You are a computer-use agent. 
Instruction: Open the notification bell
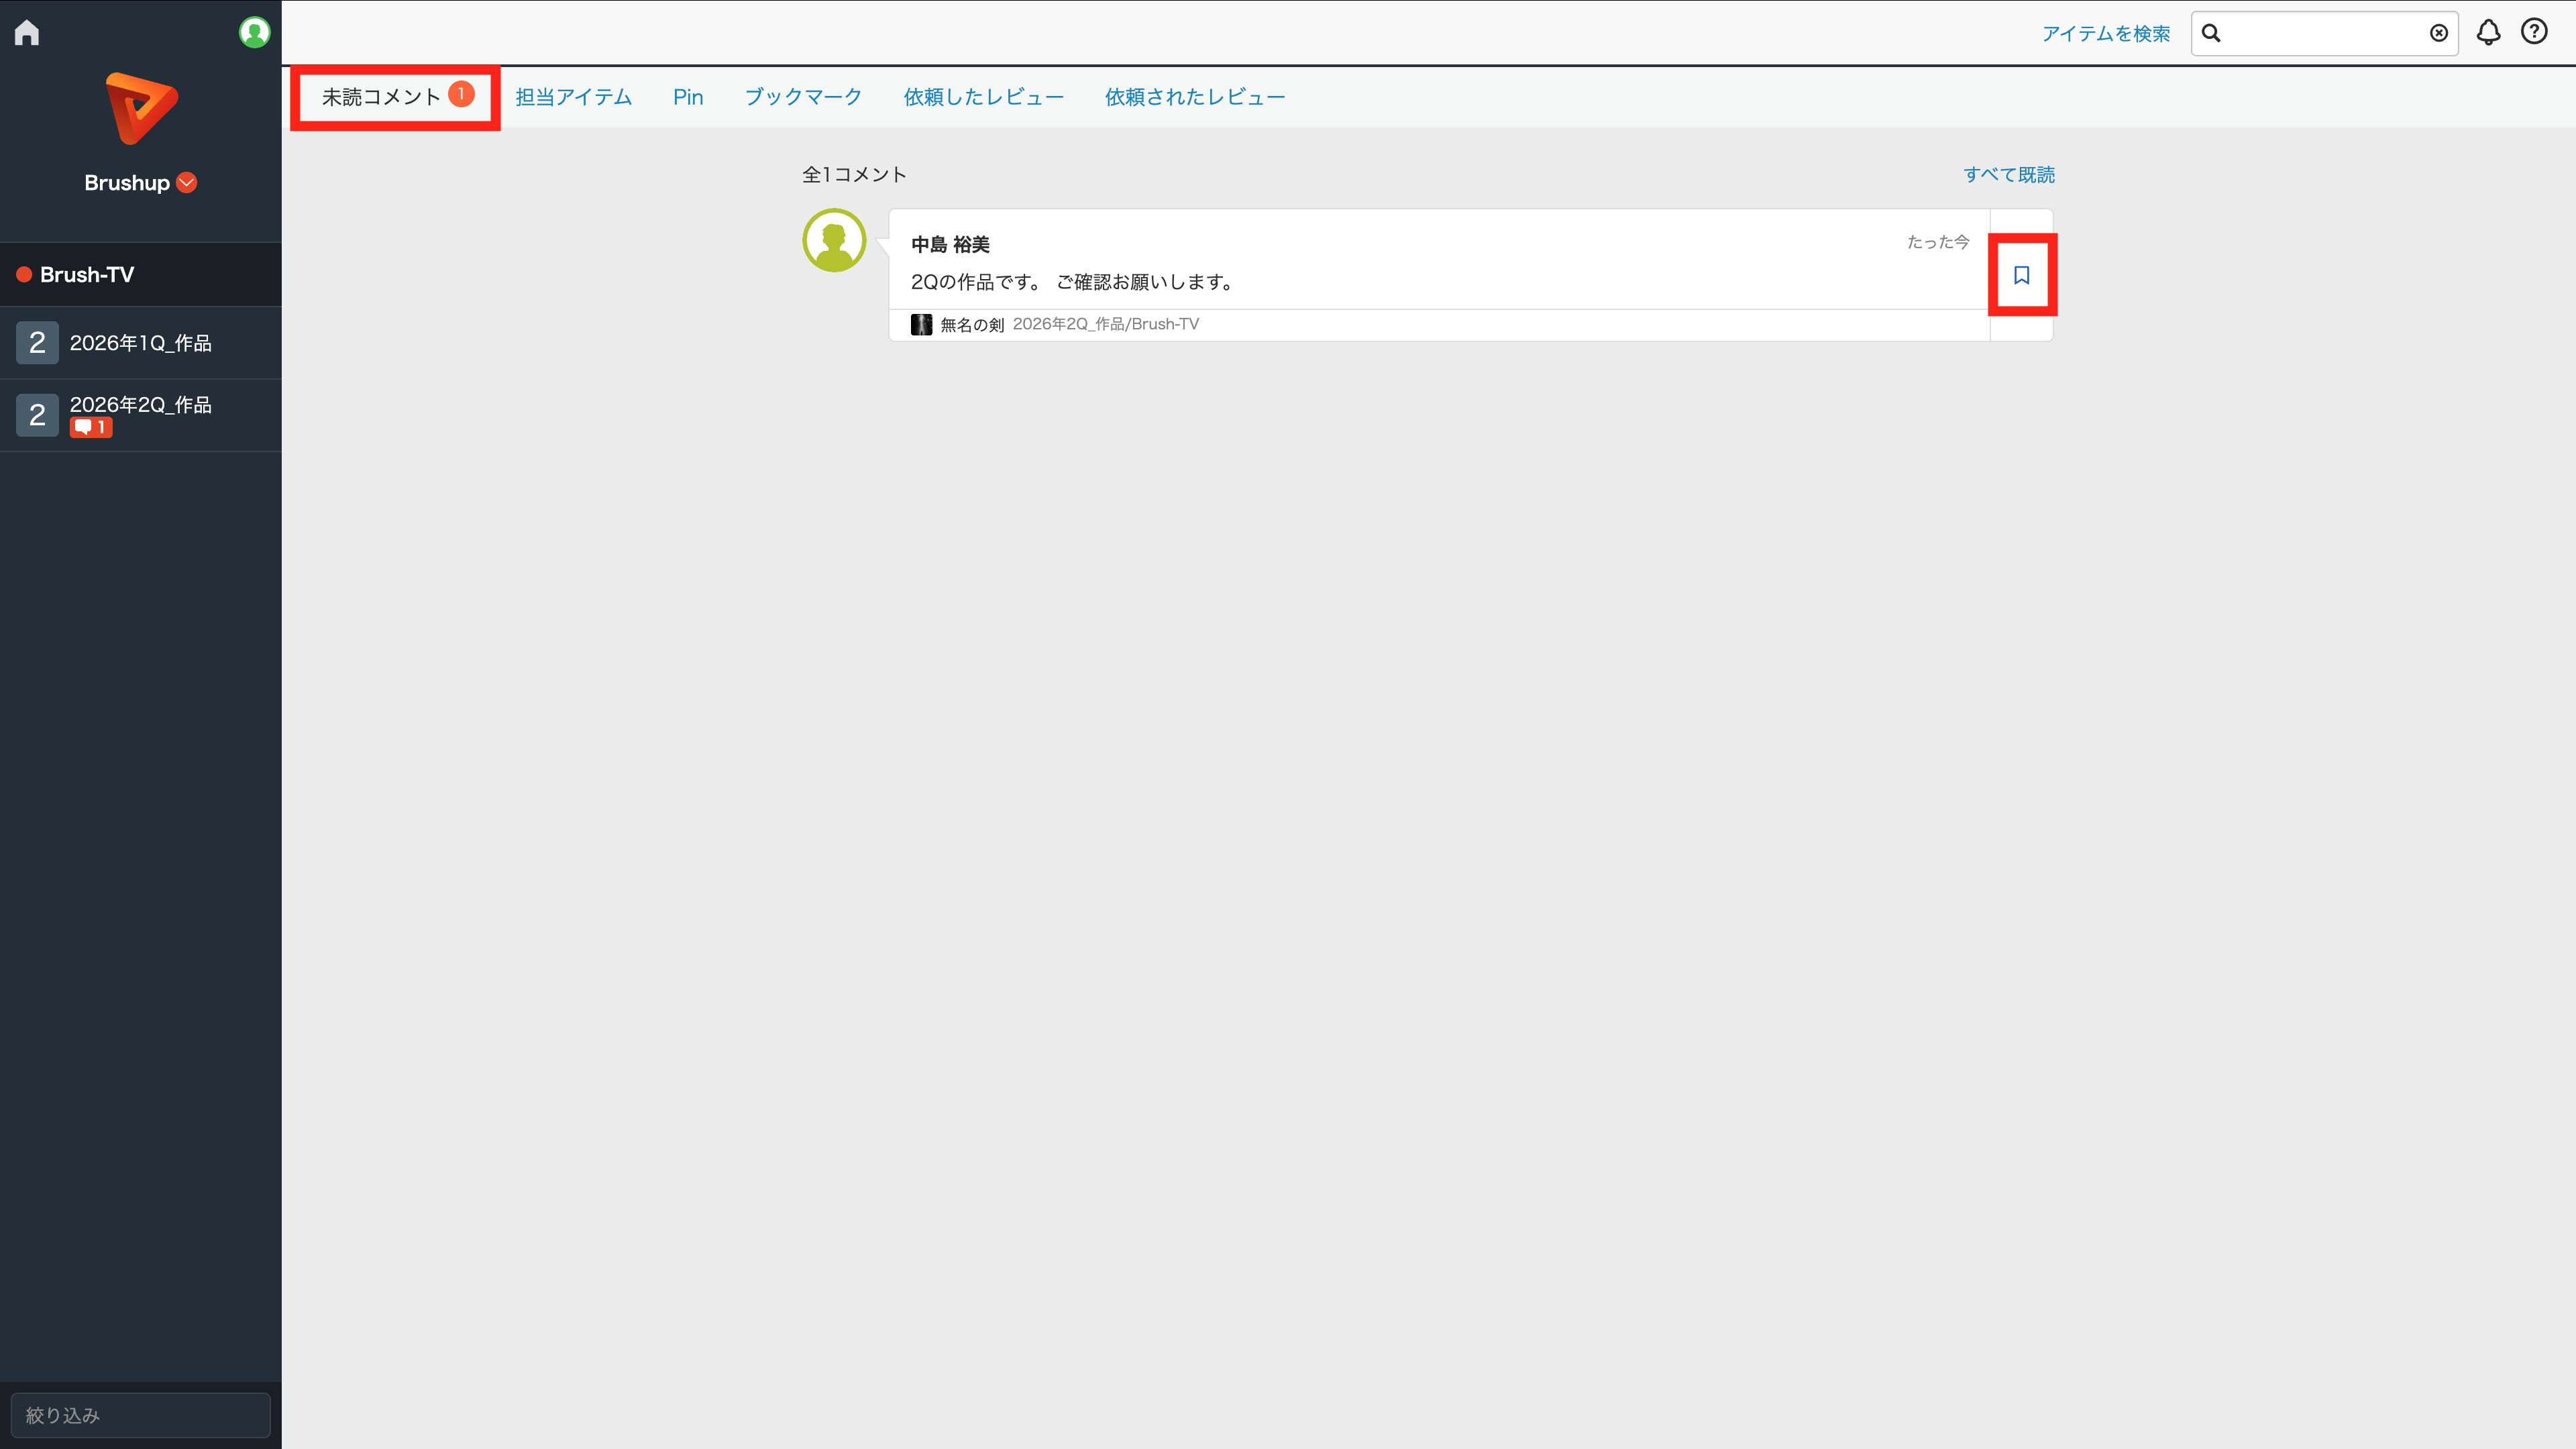(x=2488, y=33)
